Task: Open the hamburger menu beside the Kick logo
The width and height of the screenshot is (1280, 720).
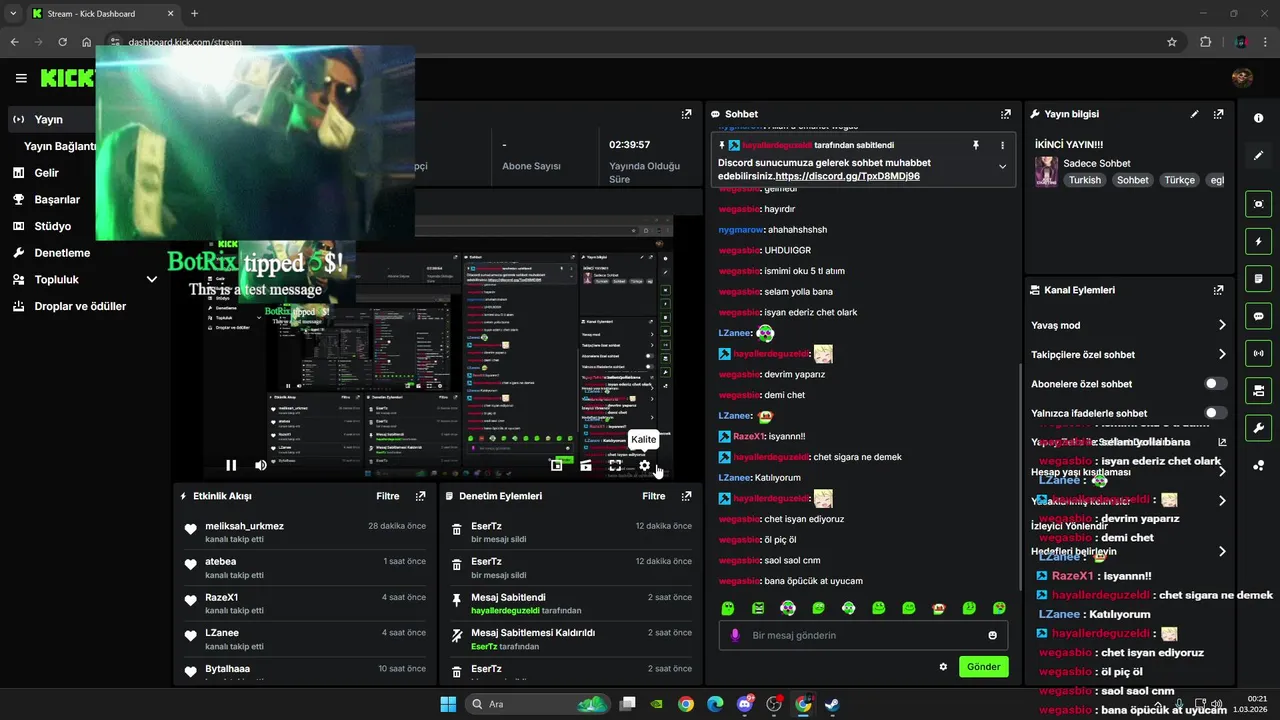Action: point(21,78)
